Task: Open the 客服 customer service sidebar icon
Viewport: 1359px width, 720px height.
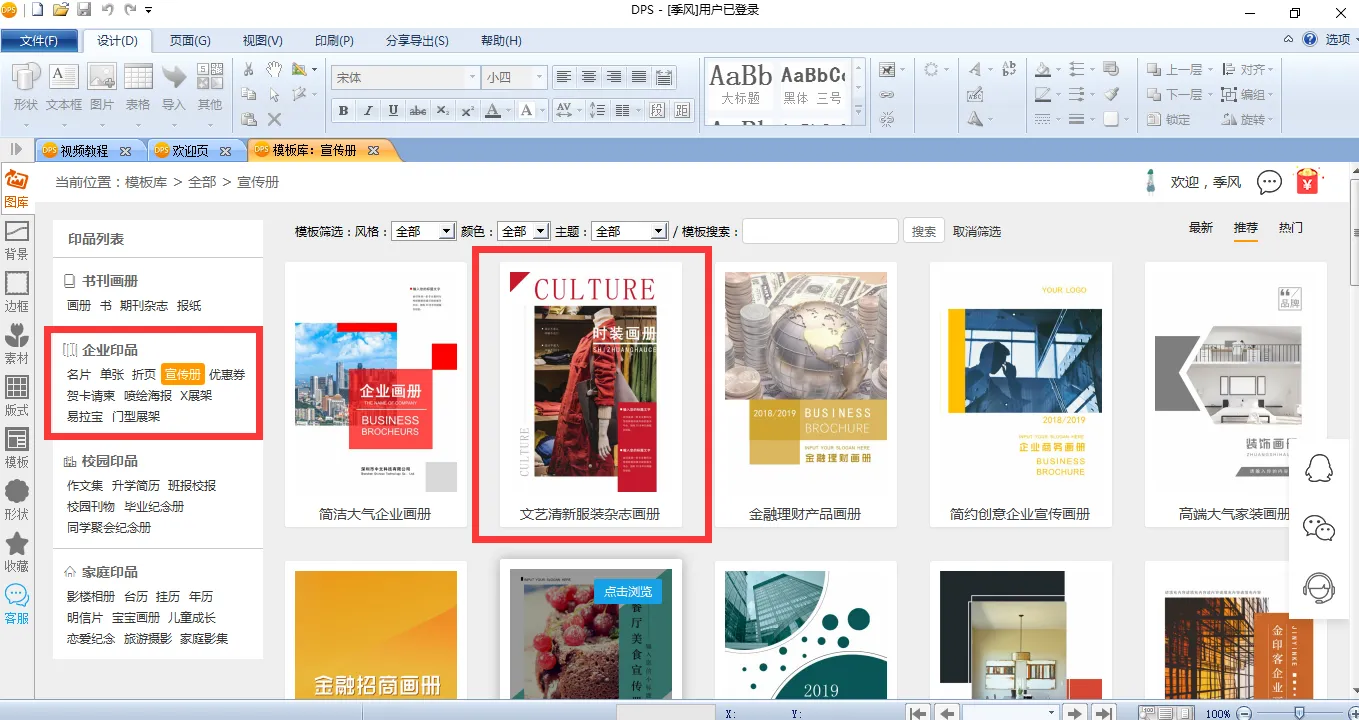Action: 16,604
